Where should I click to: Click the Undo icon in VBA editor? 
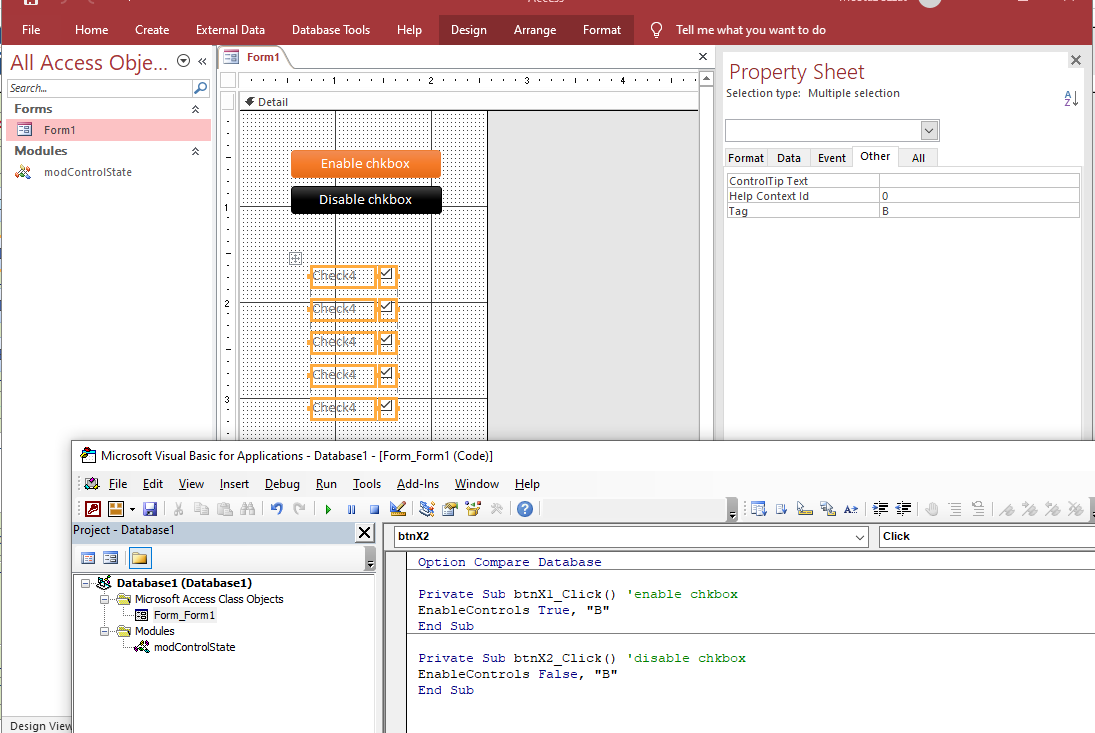tap(277, 509)
